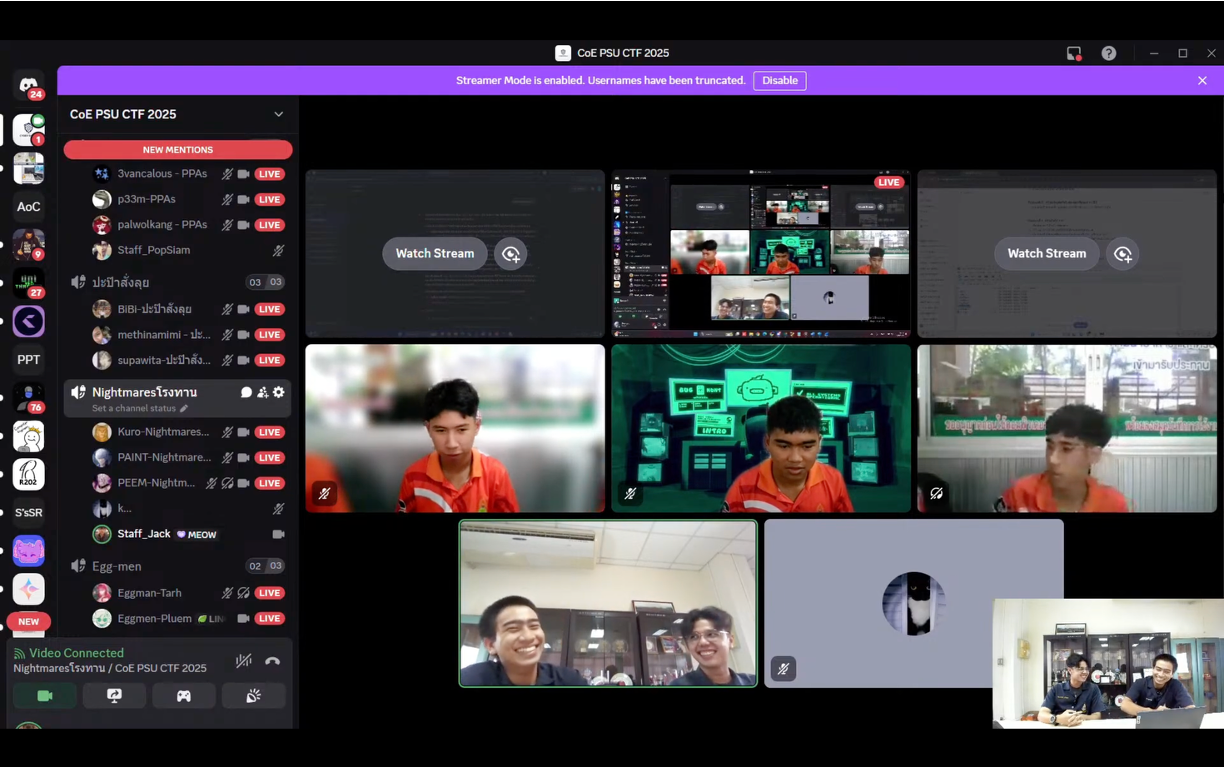
Task: Click the video tile with two smiling participants
Action: pos(608,603)
